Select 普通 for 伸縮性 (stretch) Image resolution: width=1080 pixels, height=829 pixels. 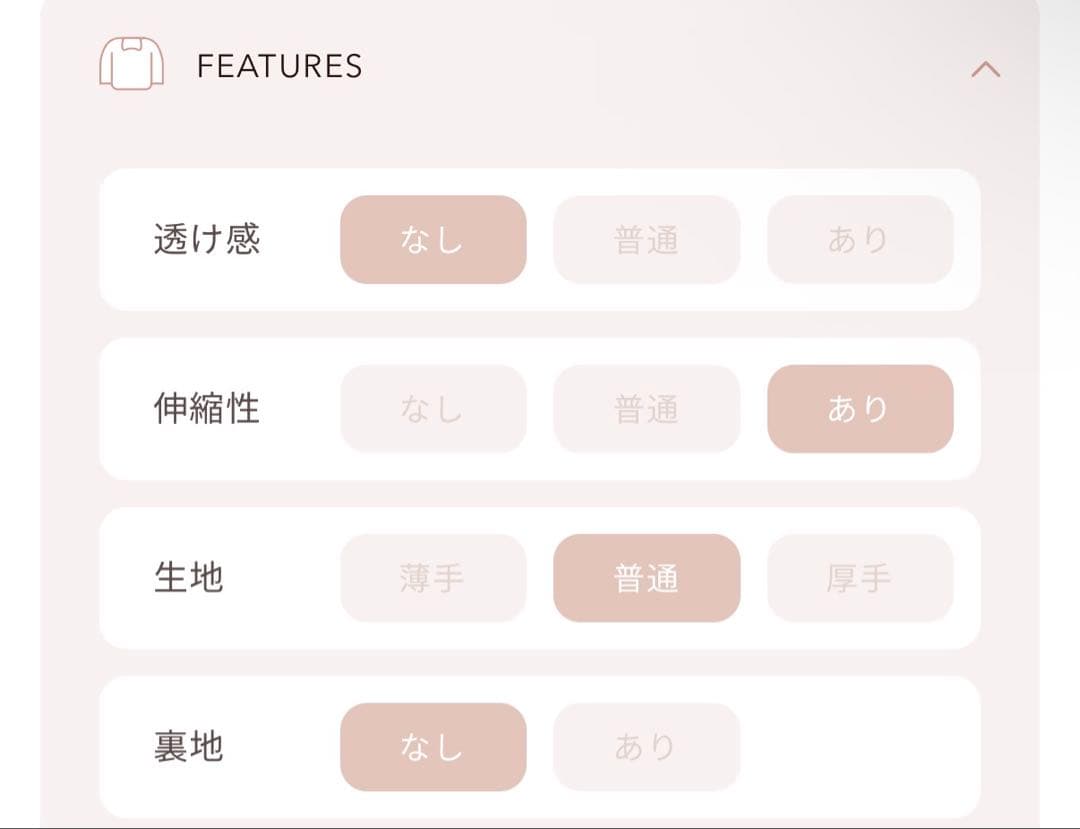click(x=646, y=408)
